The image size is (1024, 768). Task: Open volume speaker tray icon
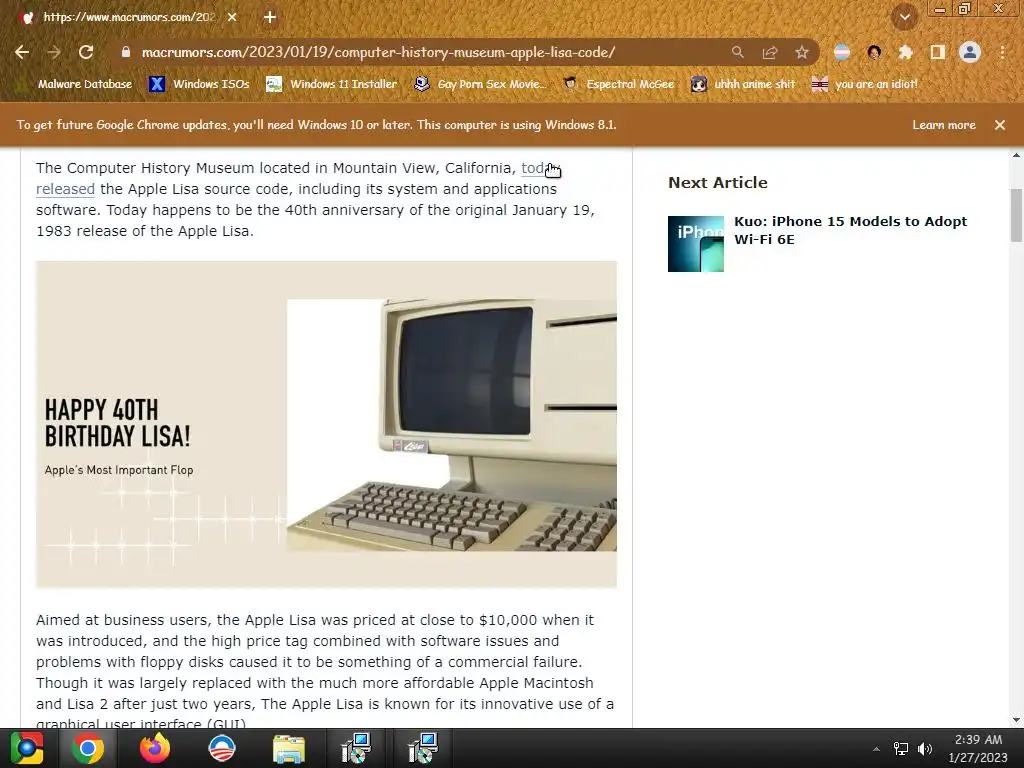[925, 749]
